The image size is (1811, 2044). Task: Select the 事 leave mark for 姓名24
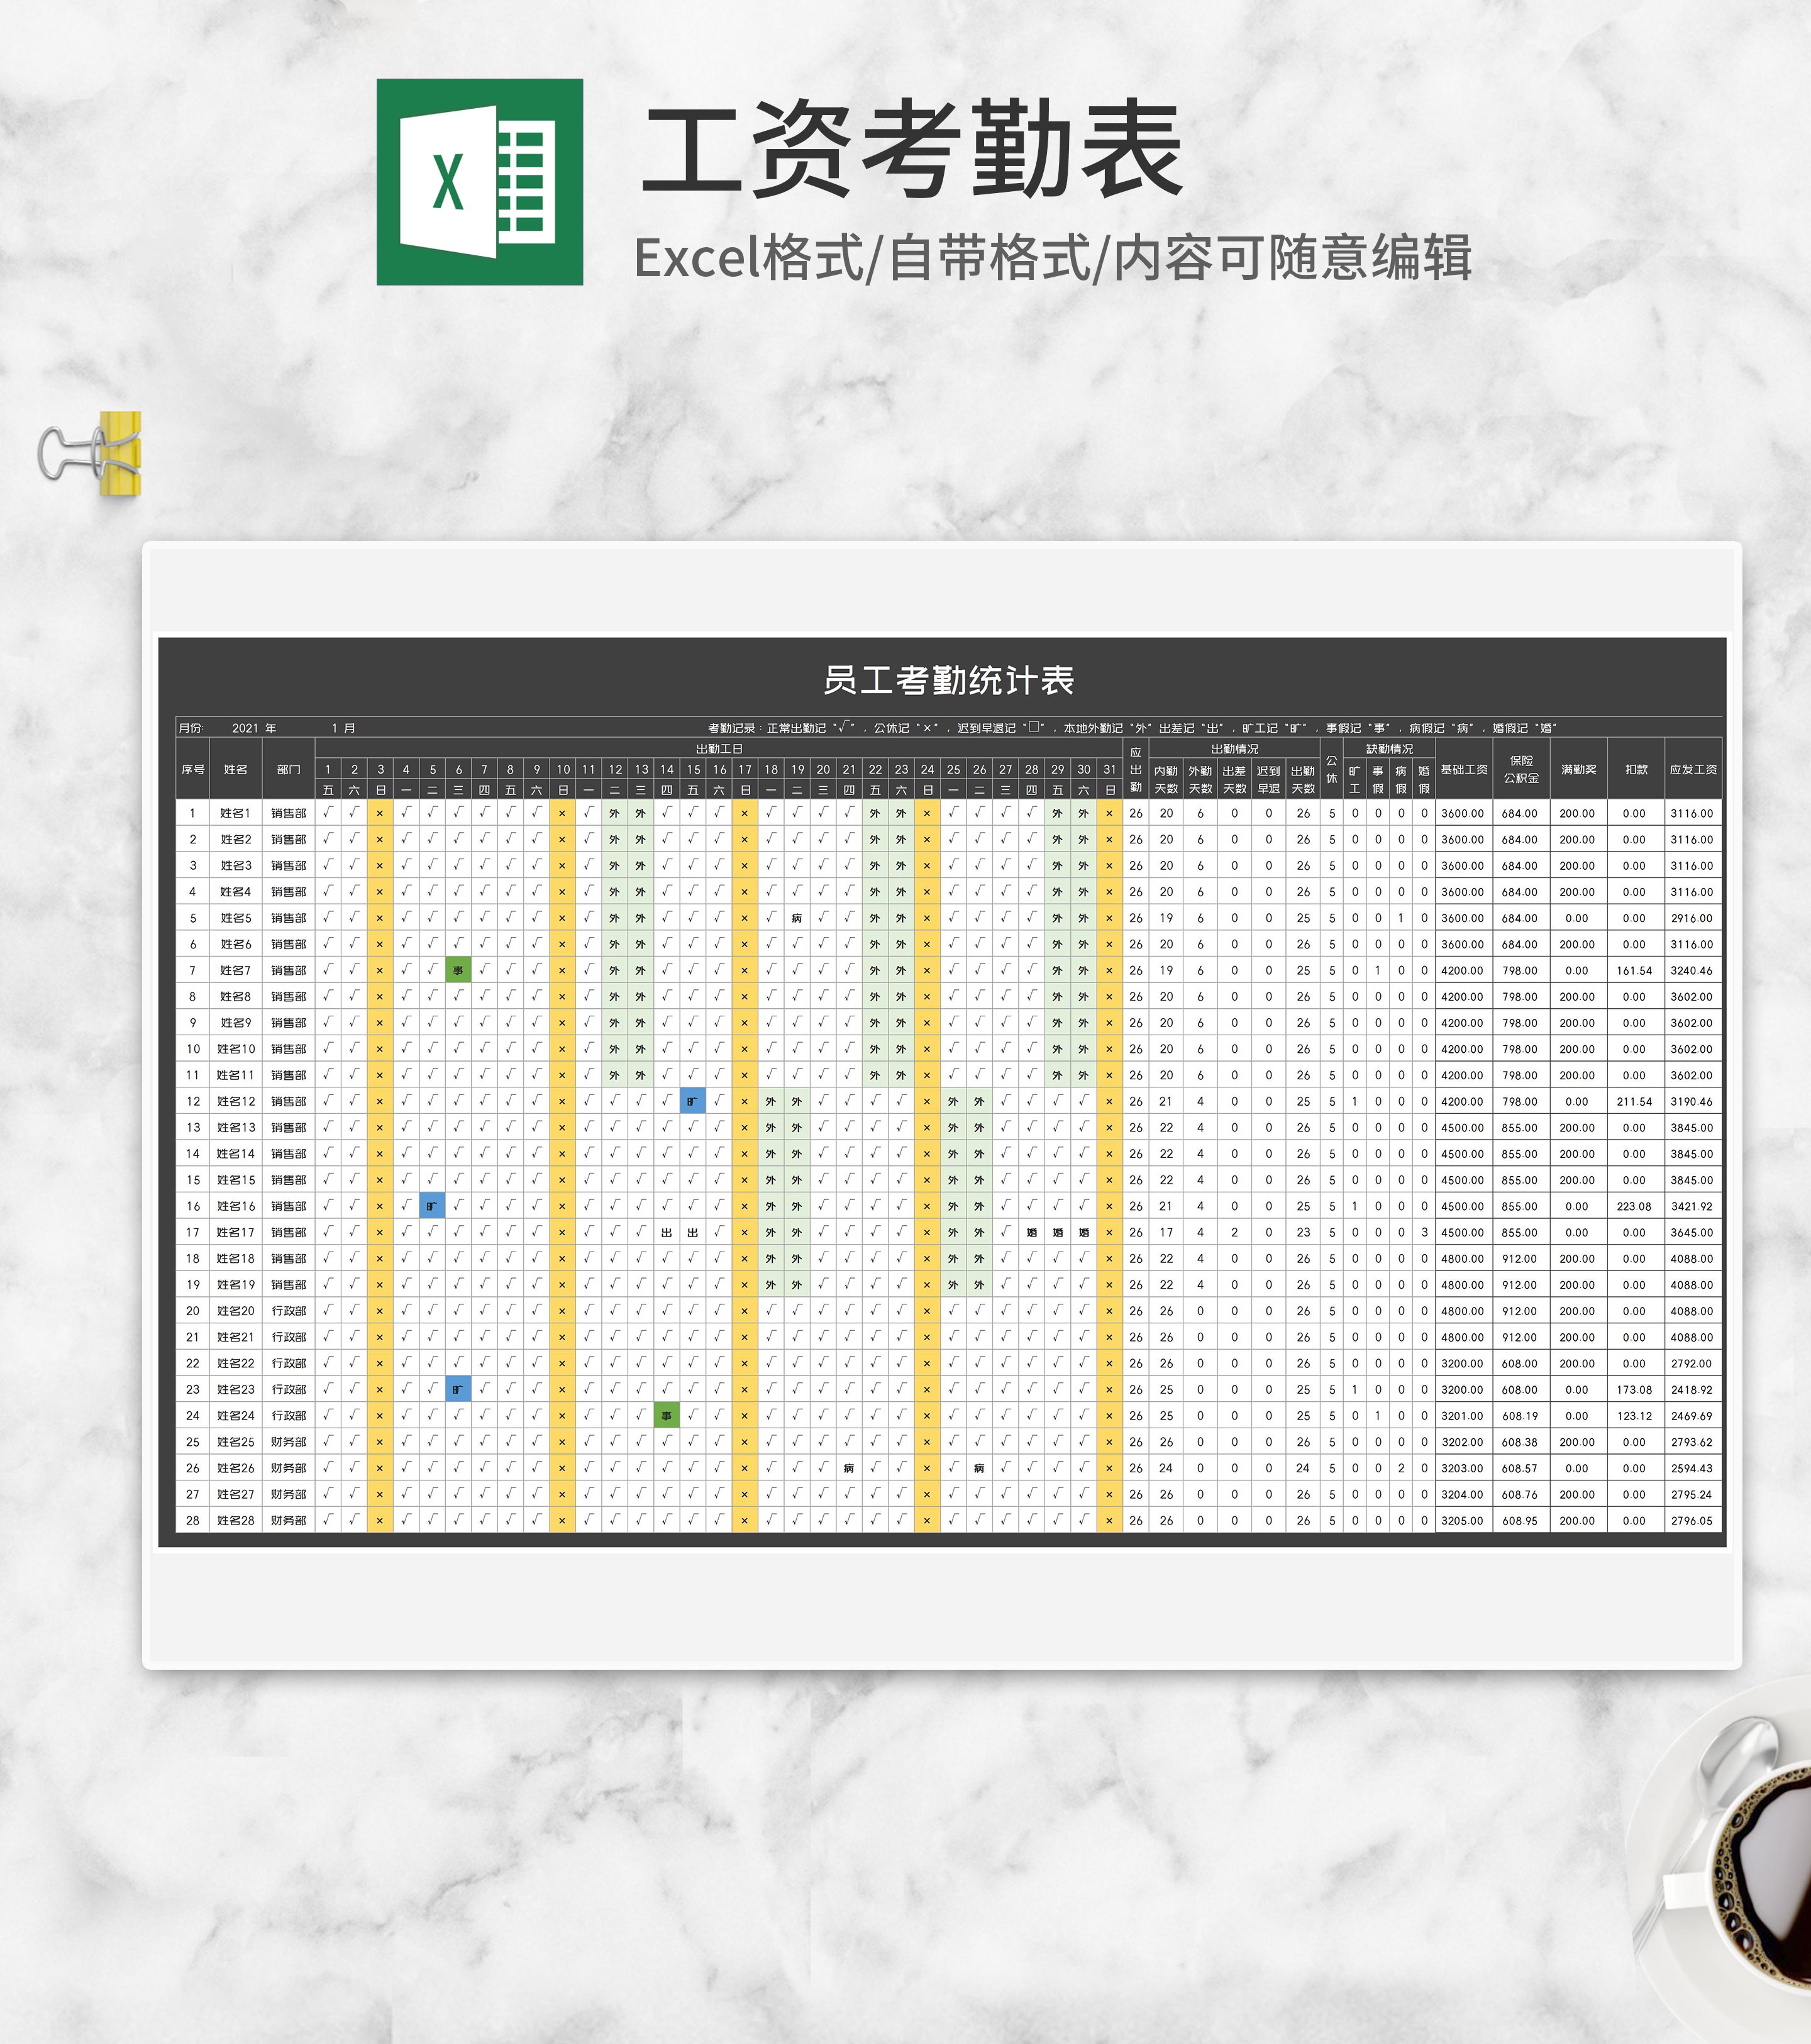(666, 1415)
